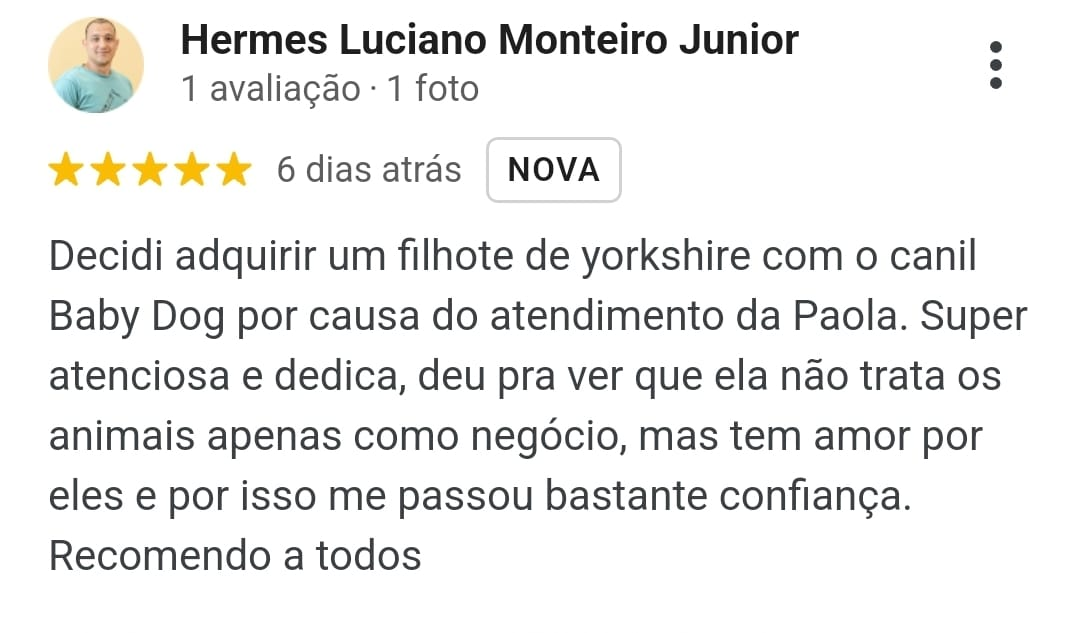Click the third yellow rating star
Image resolution: width=1080 pixels, height=633 pixels.
click(150, 171)
